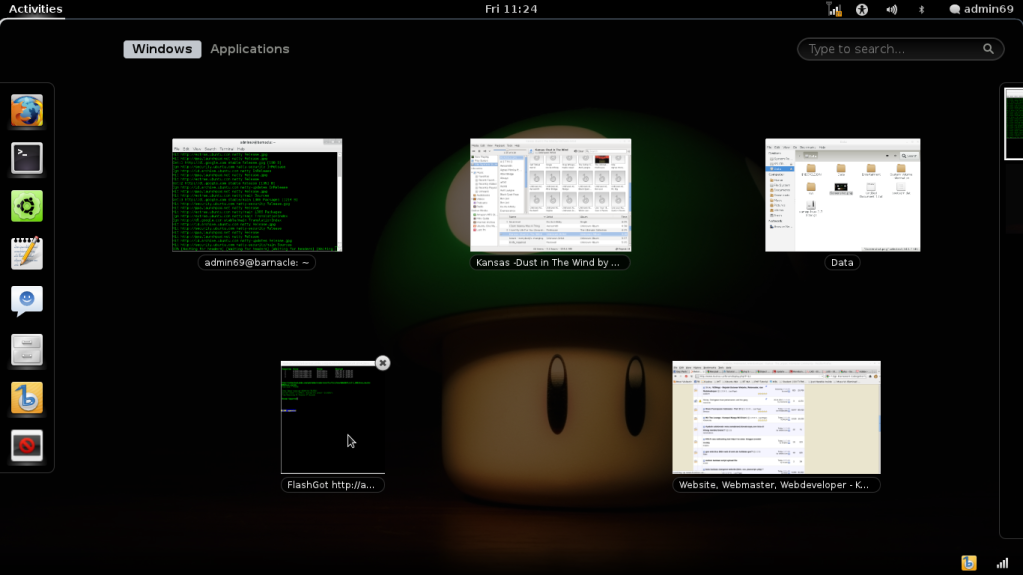This screenshot has width=1023, height=575.
Task: Launch Terminal from the dash
Action: pos(27,158)
